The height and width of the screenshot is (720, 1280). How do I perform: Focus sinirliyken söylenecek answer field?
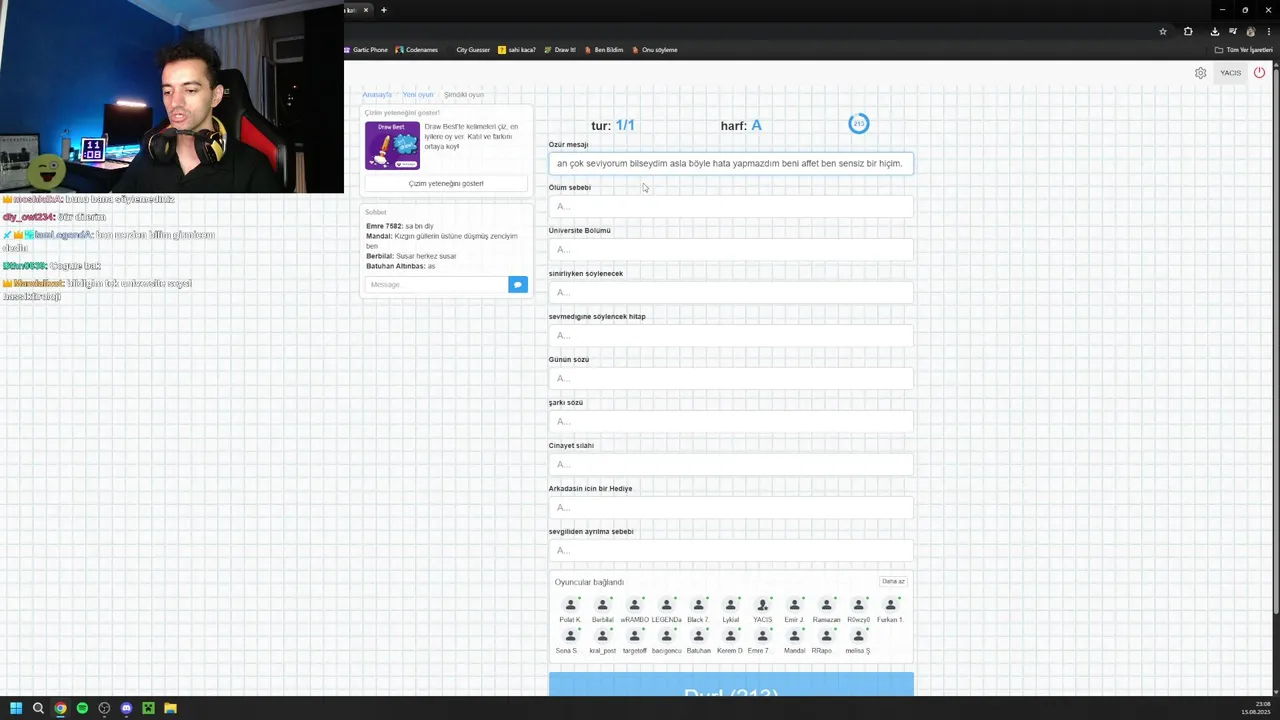tap(731, 292)
